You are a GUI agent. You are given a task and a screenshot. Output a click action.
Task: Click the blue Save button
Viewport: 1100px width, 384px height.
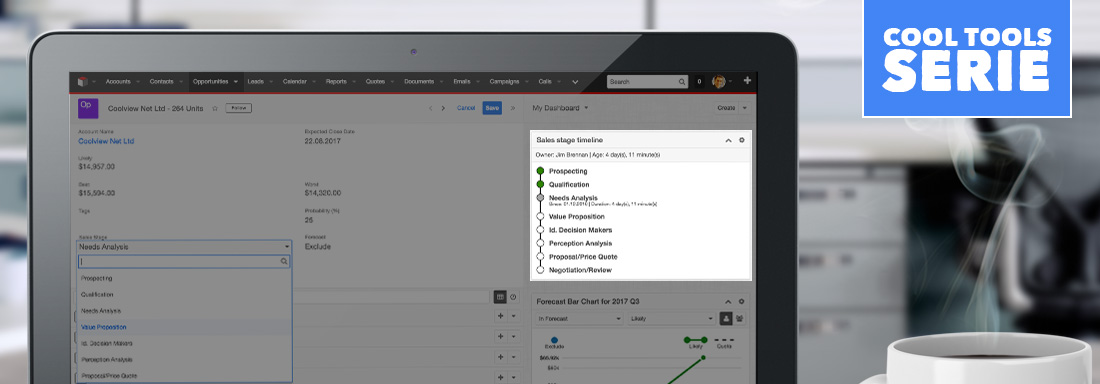[x=492, y=108]
